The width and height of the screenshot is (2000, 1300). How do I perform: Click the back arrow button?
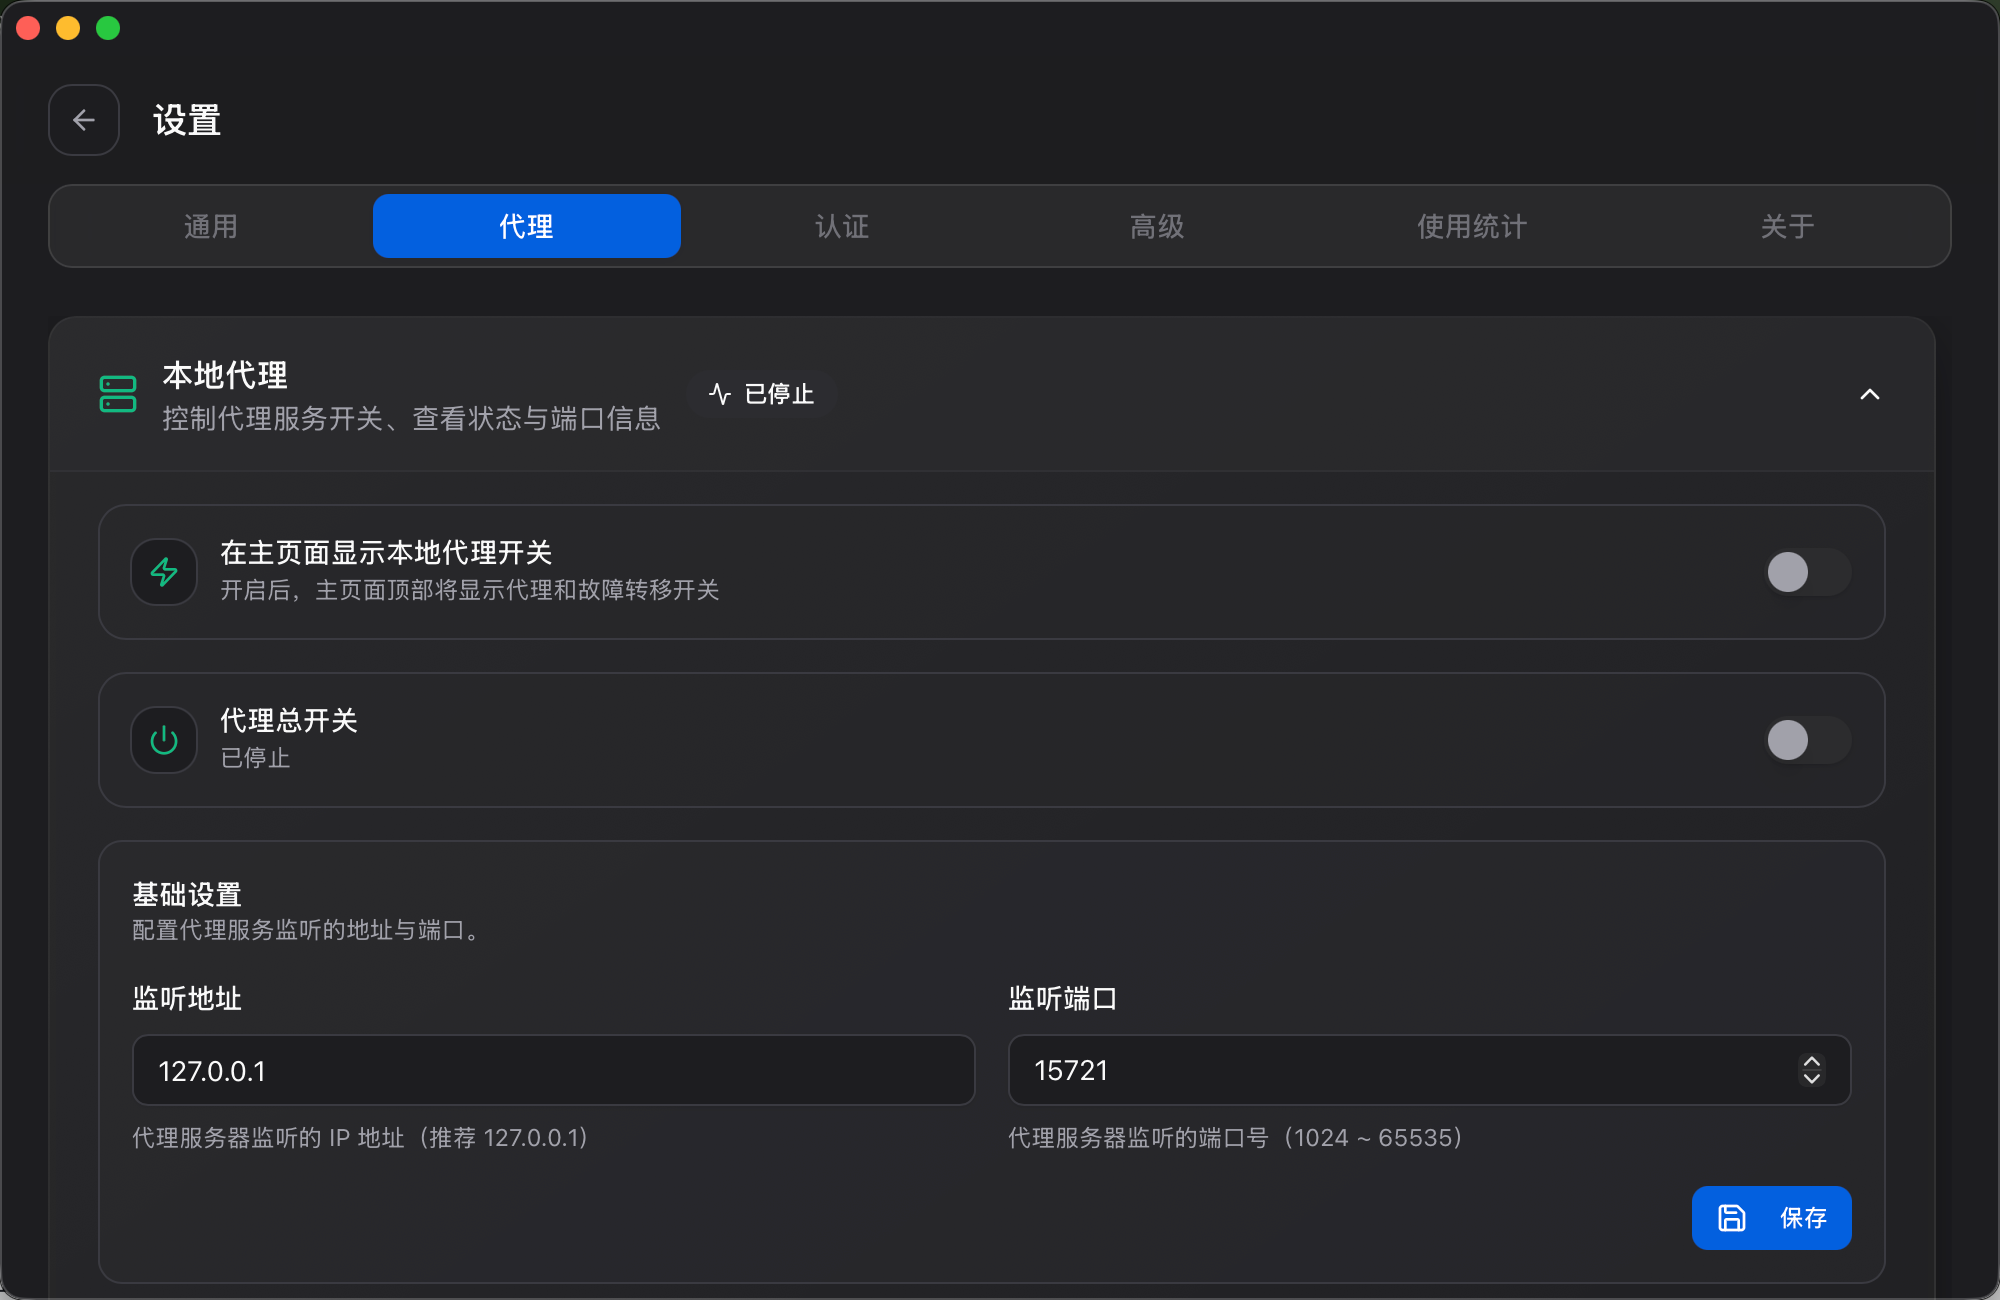(84, 120)
